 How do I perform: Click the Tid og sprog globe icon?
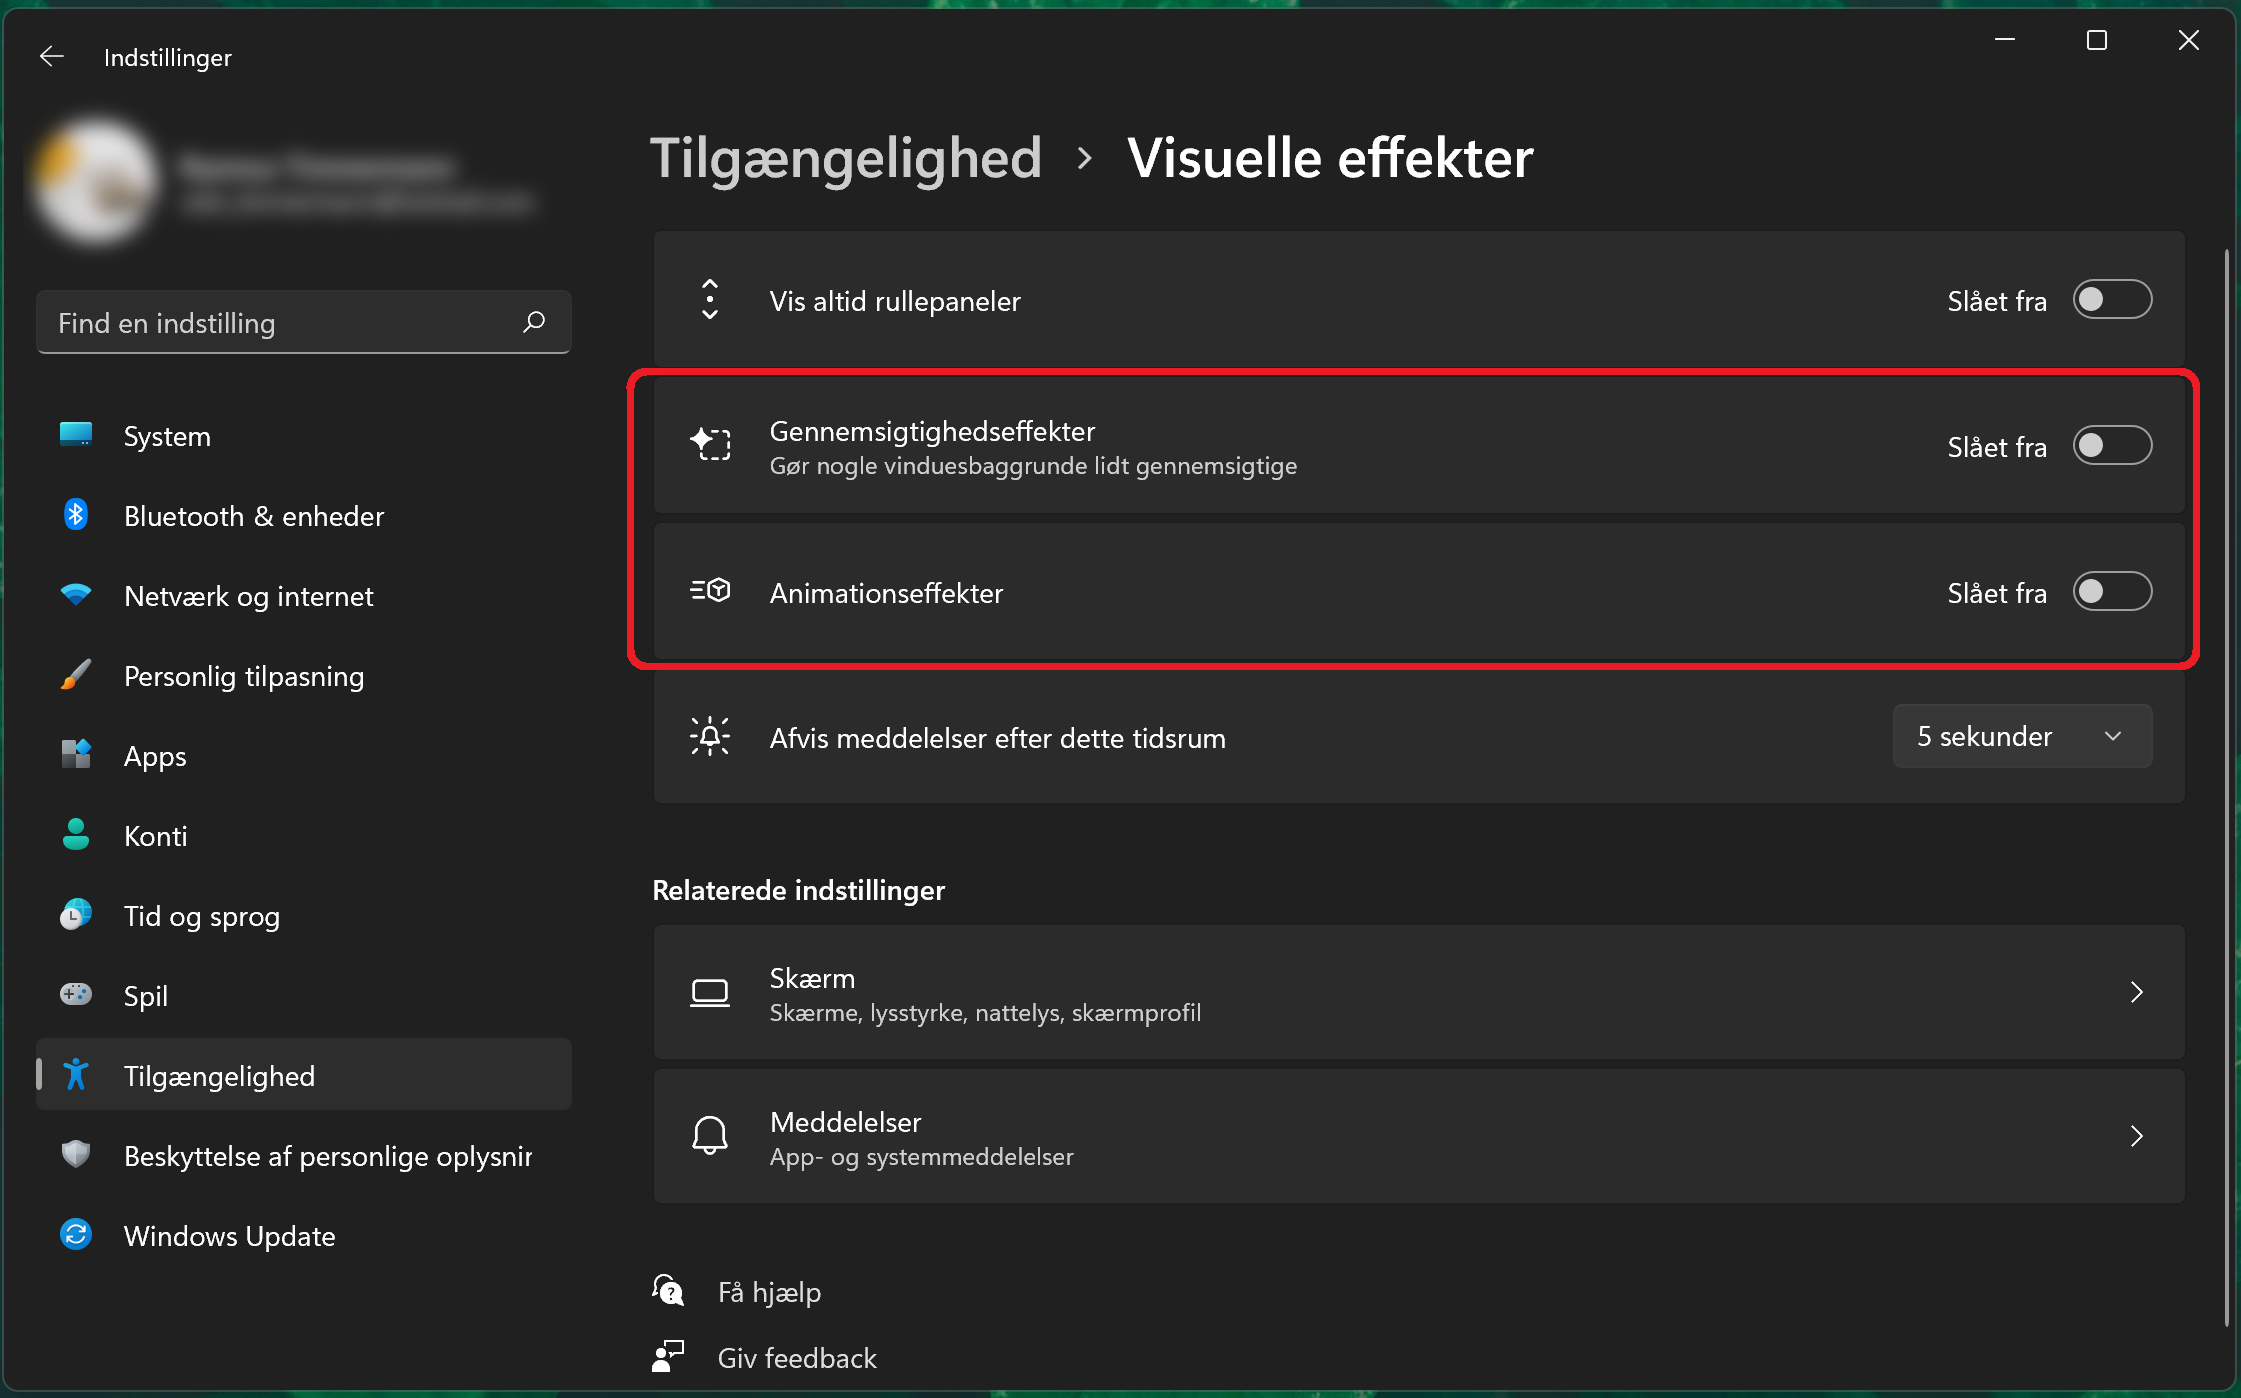click(x=76, y=915)
